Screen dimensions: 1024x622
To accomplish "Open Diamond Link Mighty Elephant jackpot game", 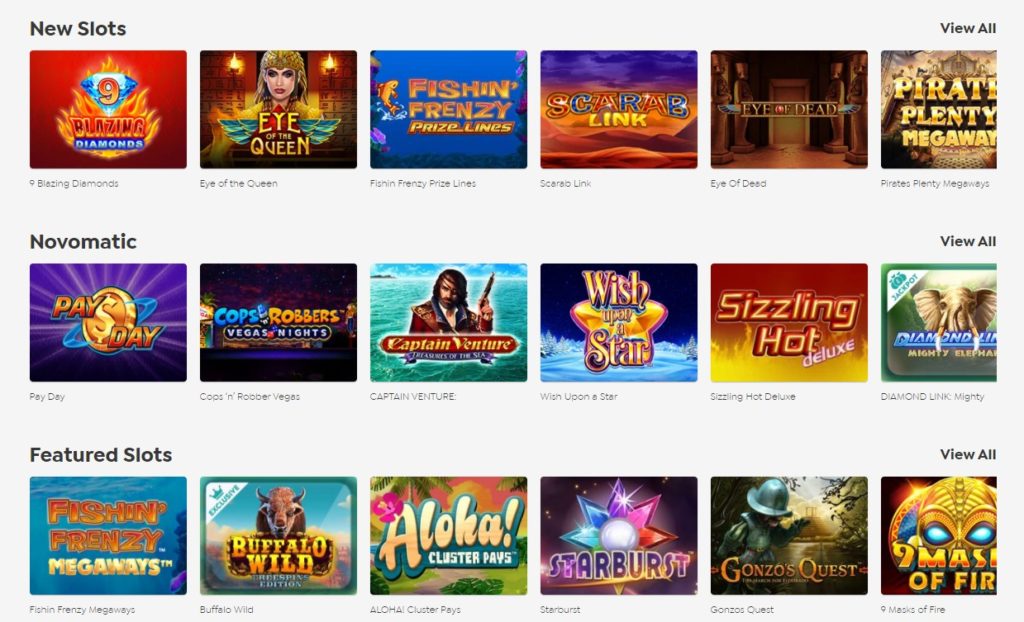I will (938, 322).
